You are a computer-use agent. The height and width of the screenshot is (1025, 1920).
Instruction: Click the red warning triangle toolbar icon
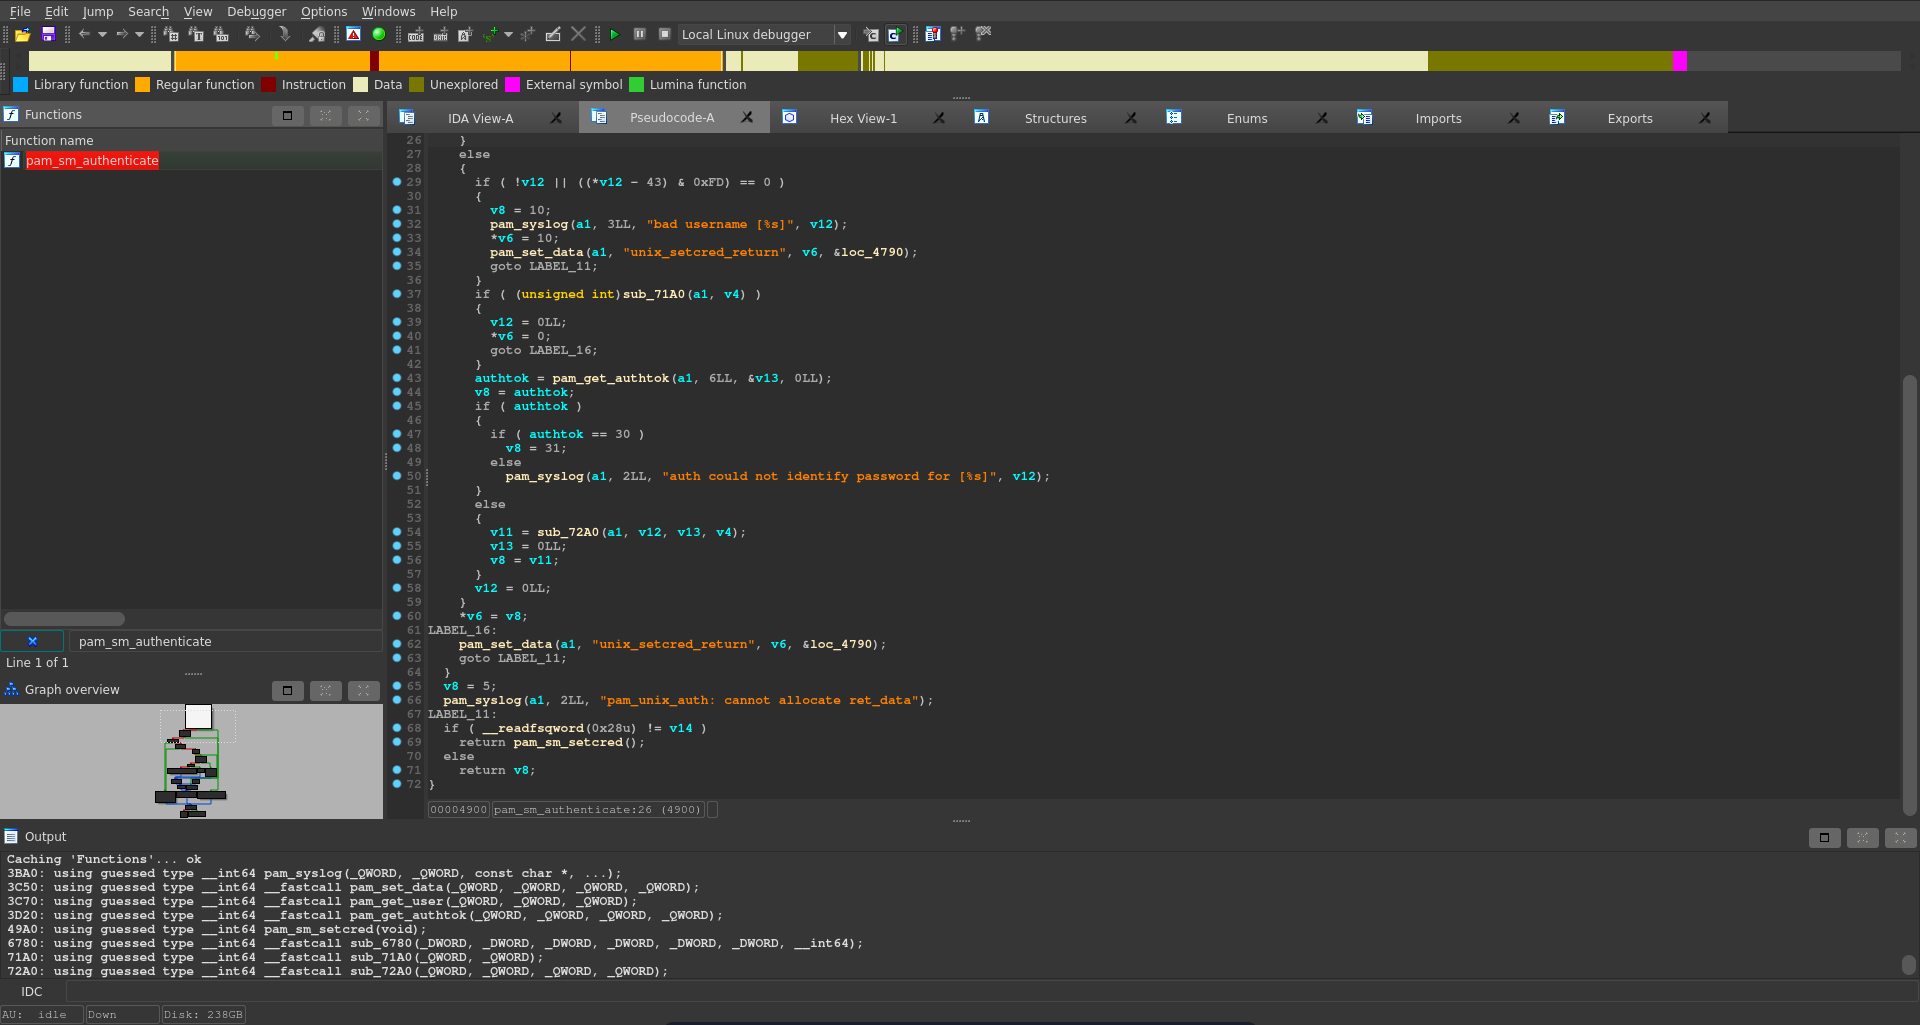pyautogui.click(x=354, y=35)
